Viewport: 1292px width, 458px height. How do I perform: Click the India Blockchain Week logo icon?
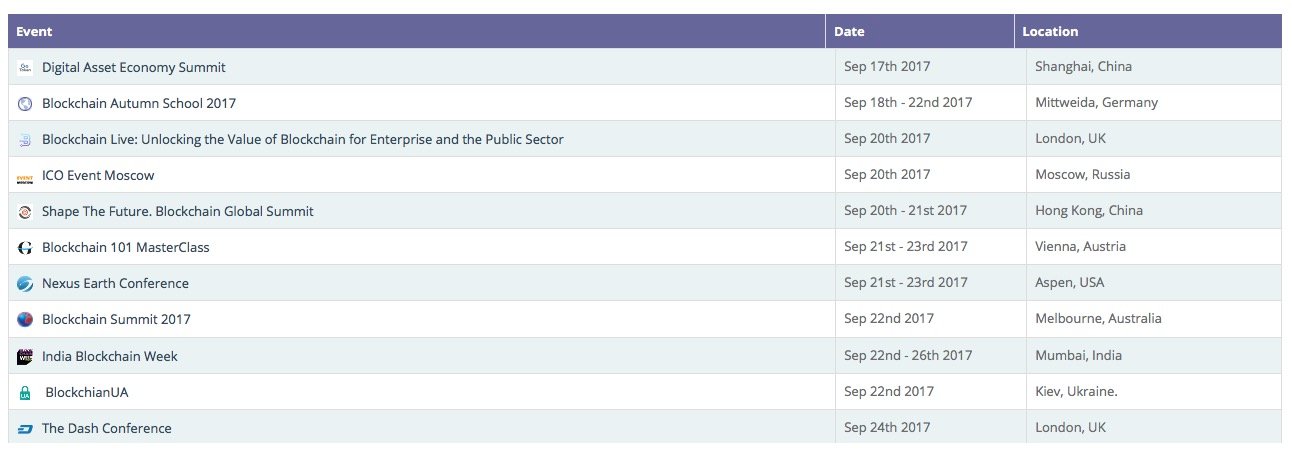click(x=25, y=357)
